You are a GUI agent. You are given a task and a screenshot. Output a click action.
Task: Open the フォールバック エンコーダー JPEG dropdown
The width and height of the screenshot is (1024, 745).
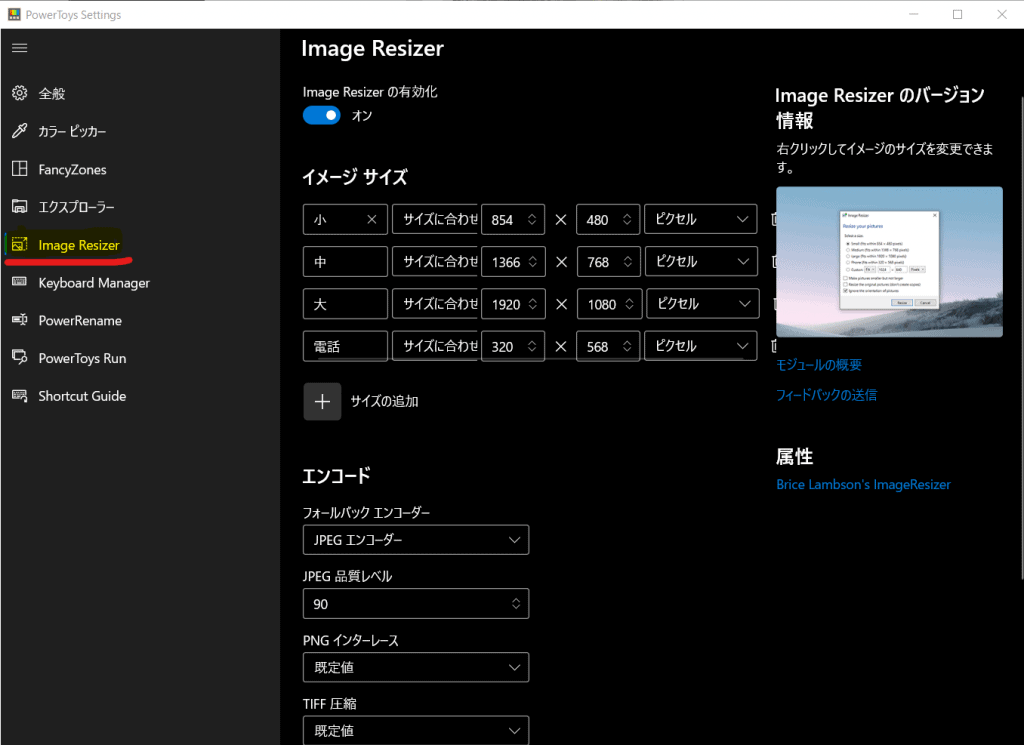[415, 540]
